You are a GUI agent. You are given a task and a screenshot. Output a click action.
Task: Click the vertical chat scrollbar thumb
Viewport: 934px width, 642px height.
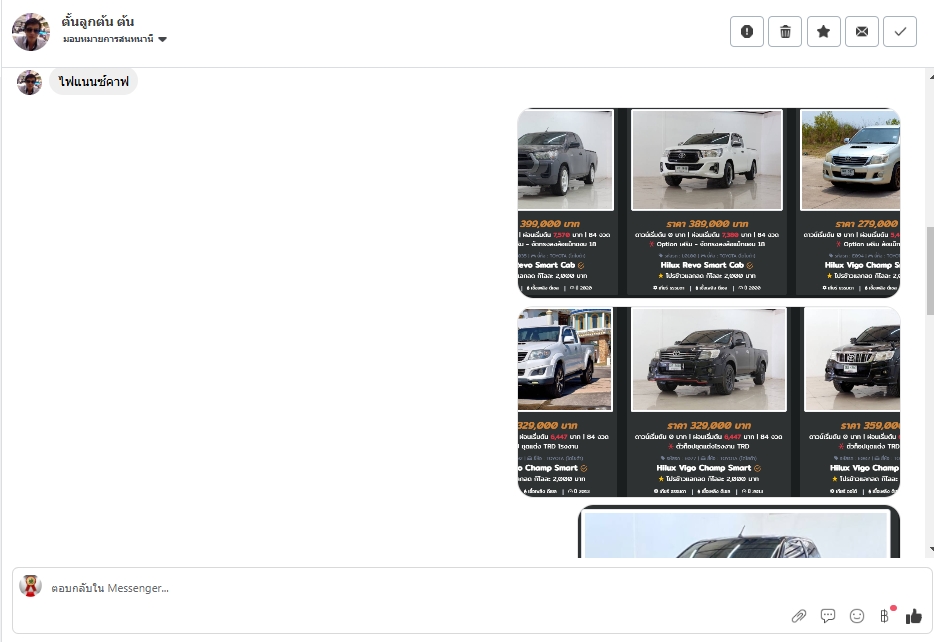click(930, 270)
